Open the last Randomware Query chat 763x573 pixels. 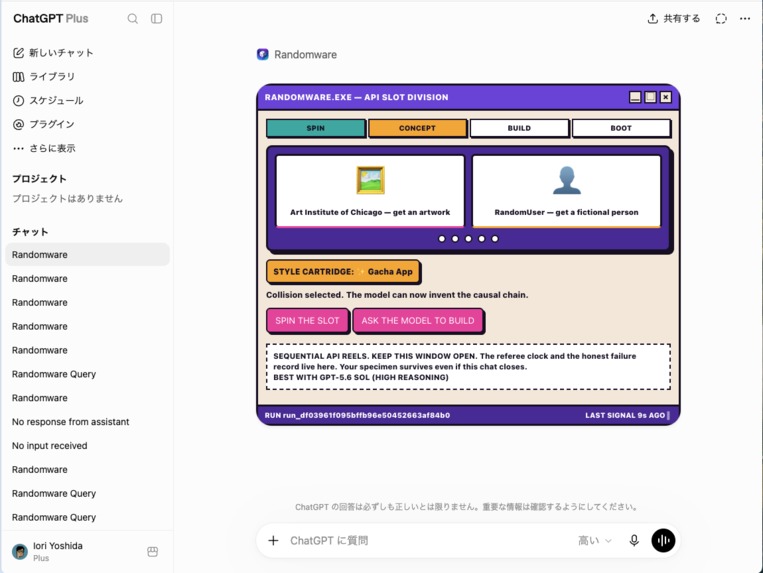88,517
